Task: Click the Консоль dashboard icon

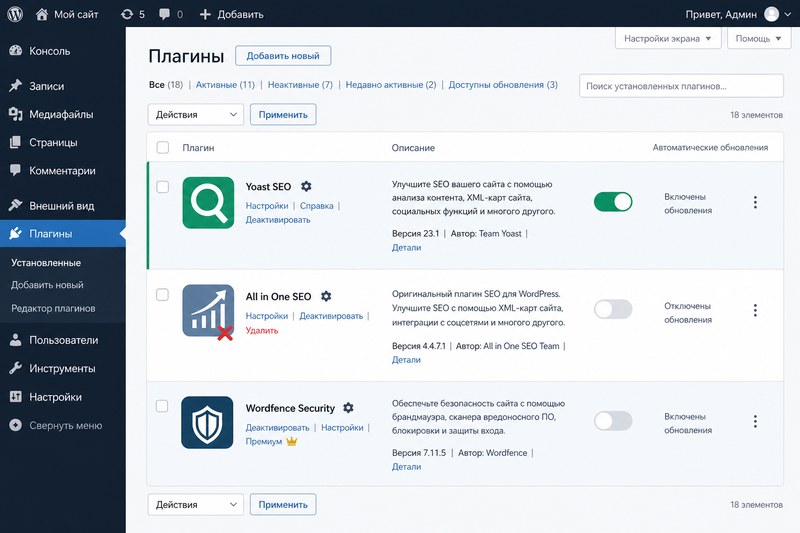Action: (x=16, y=50)
